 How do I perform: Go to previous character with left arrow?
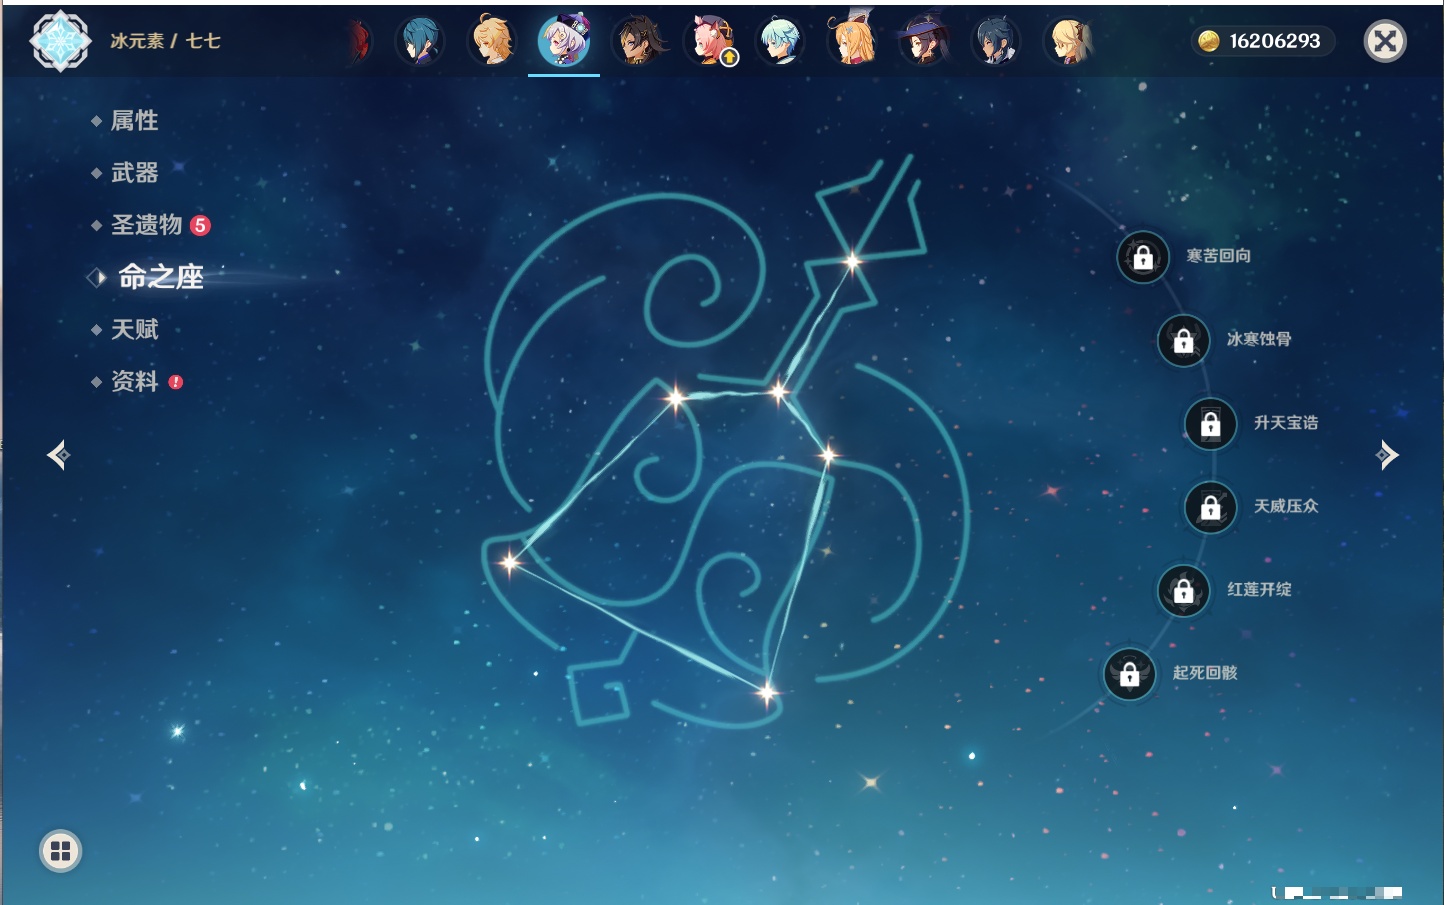coord(58,455)
